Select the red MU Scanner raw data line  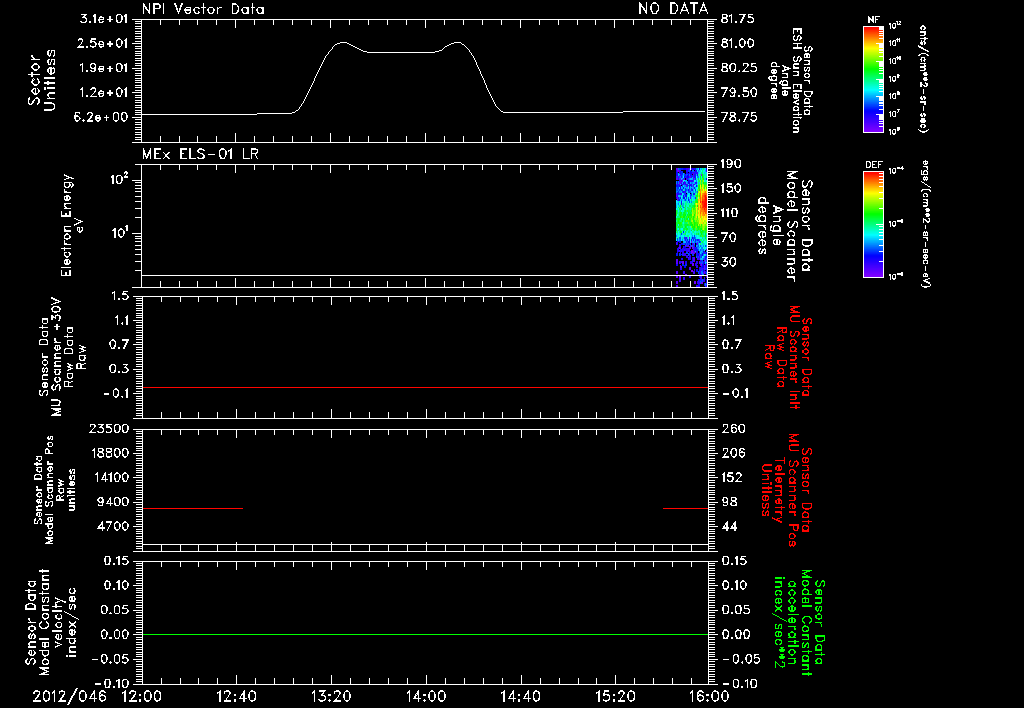tap(425, 387)
